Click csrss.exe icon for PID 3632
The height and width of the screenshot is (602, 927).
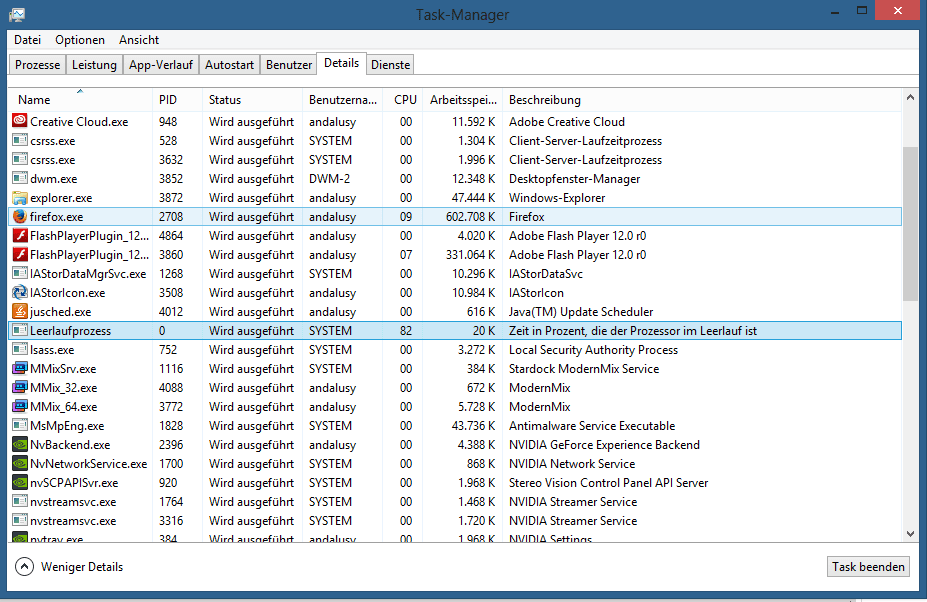pos(20,159)
